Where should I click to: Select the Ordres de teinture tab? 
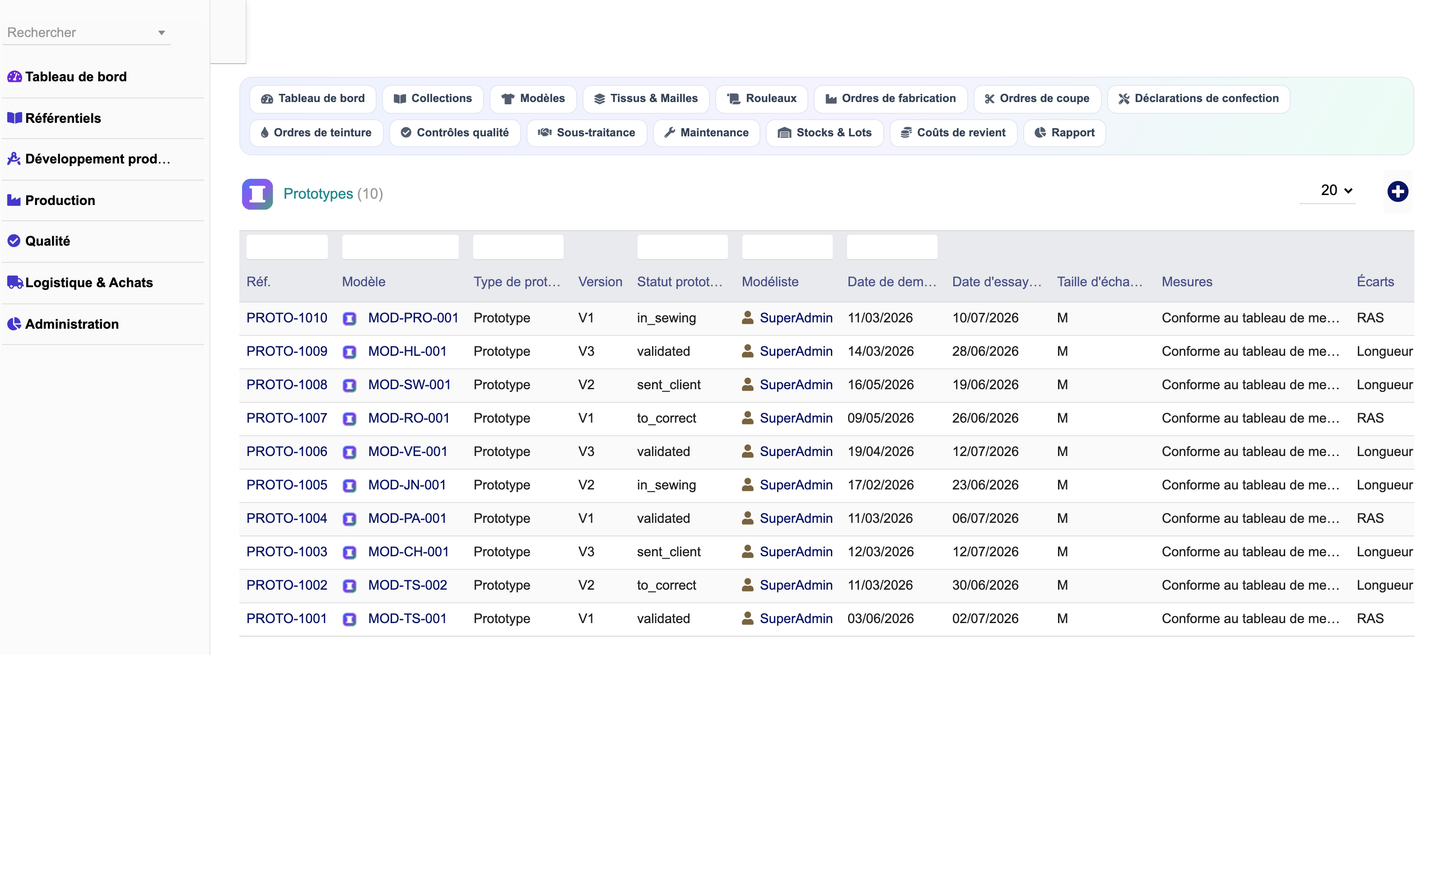pyautogui.click(x=316, y=133)
